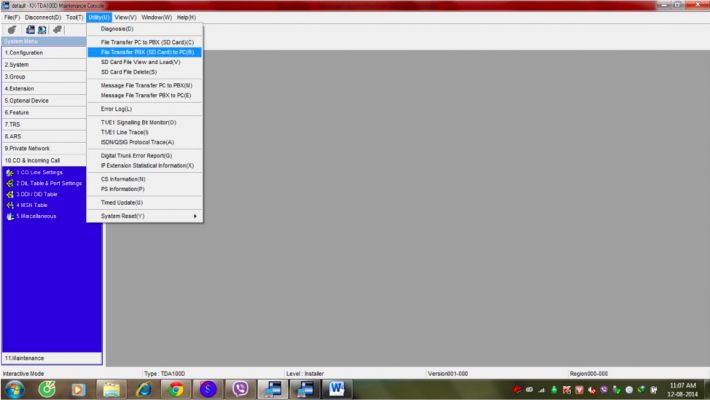Click the network signal tray icon
The height and width of the screenshot is (400, 710).
pyautogui.click(x=542, y=390)
